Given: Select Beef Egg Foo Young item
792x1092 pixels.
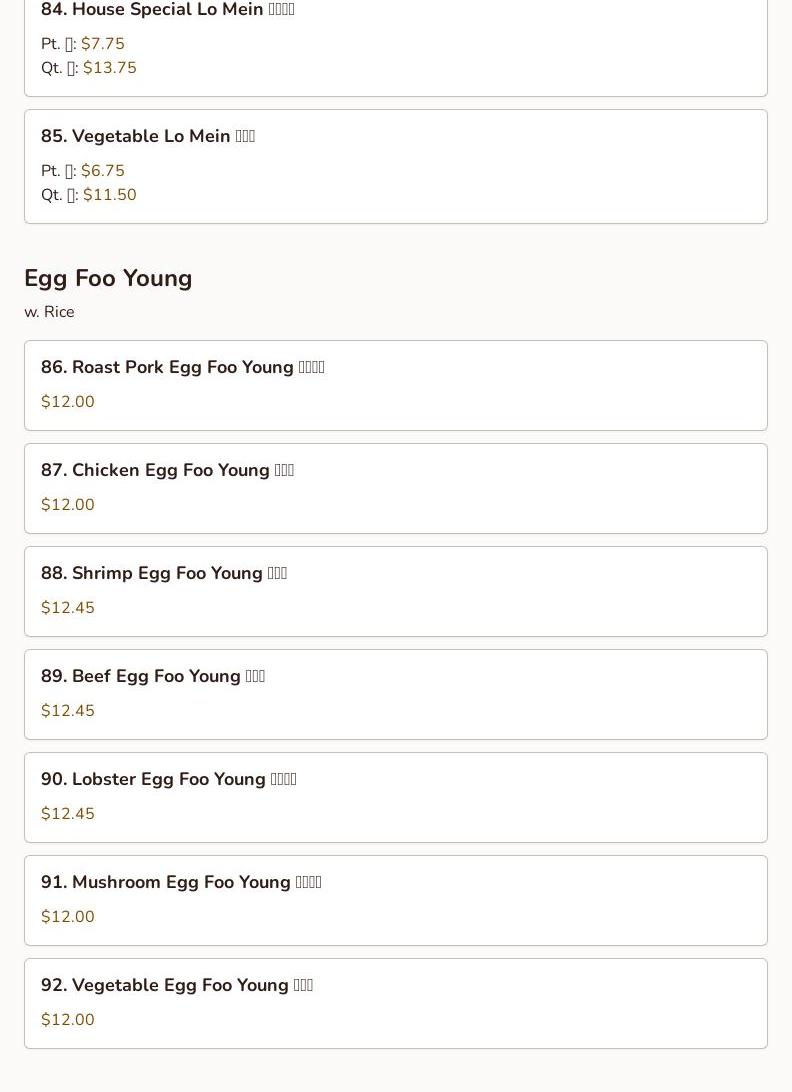Looking at the screenshot, I should [x=153, y=676].
